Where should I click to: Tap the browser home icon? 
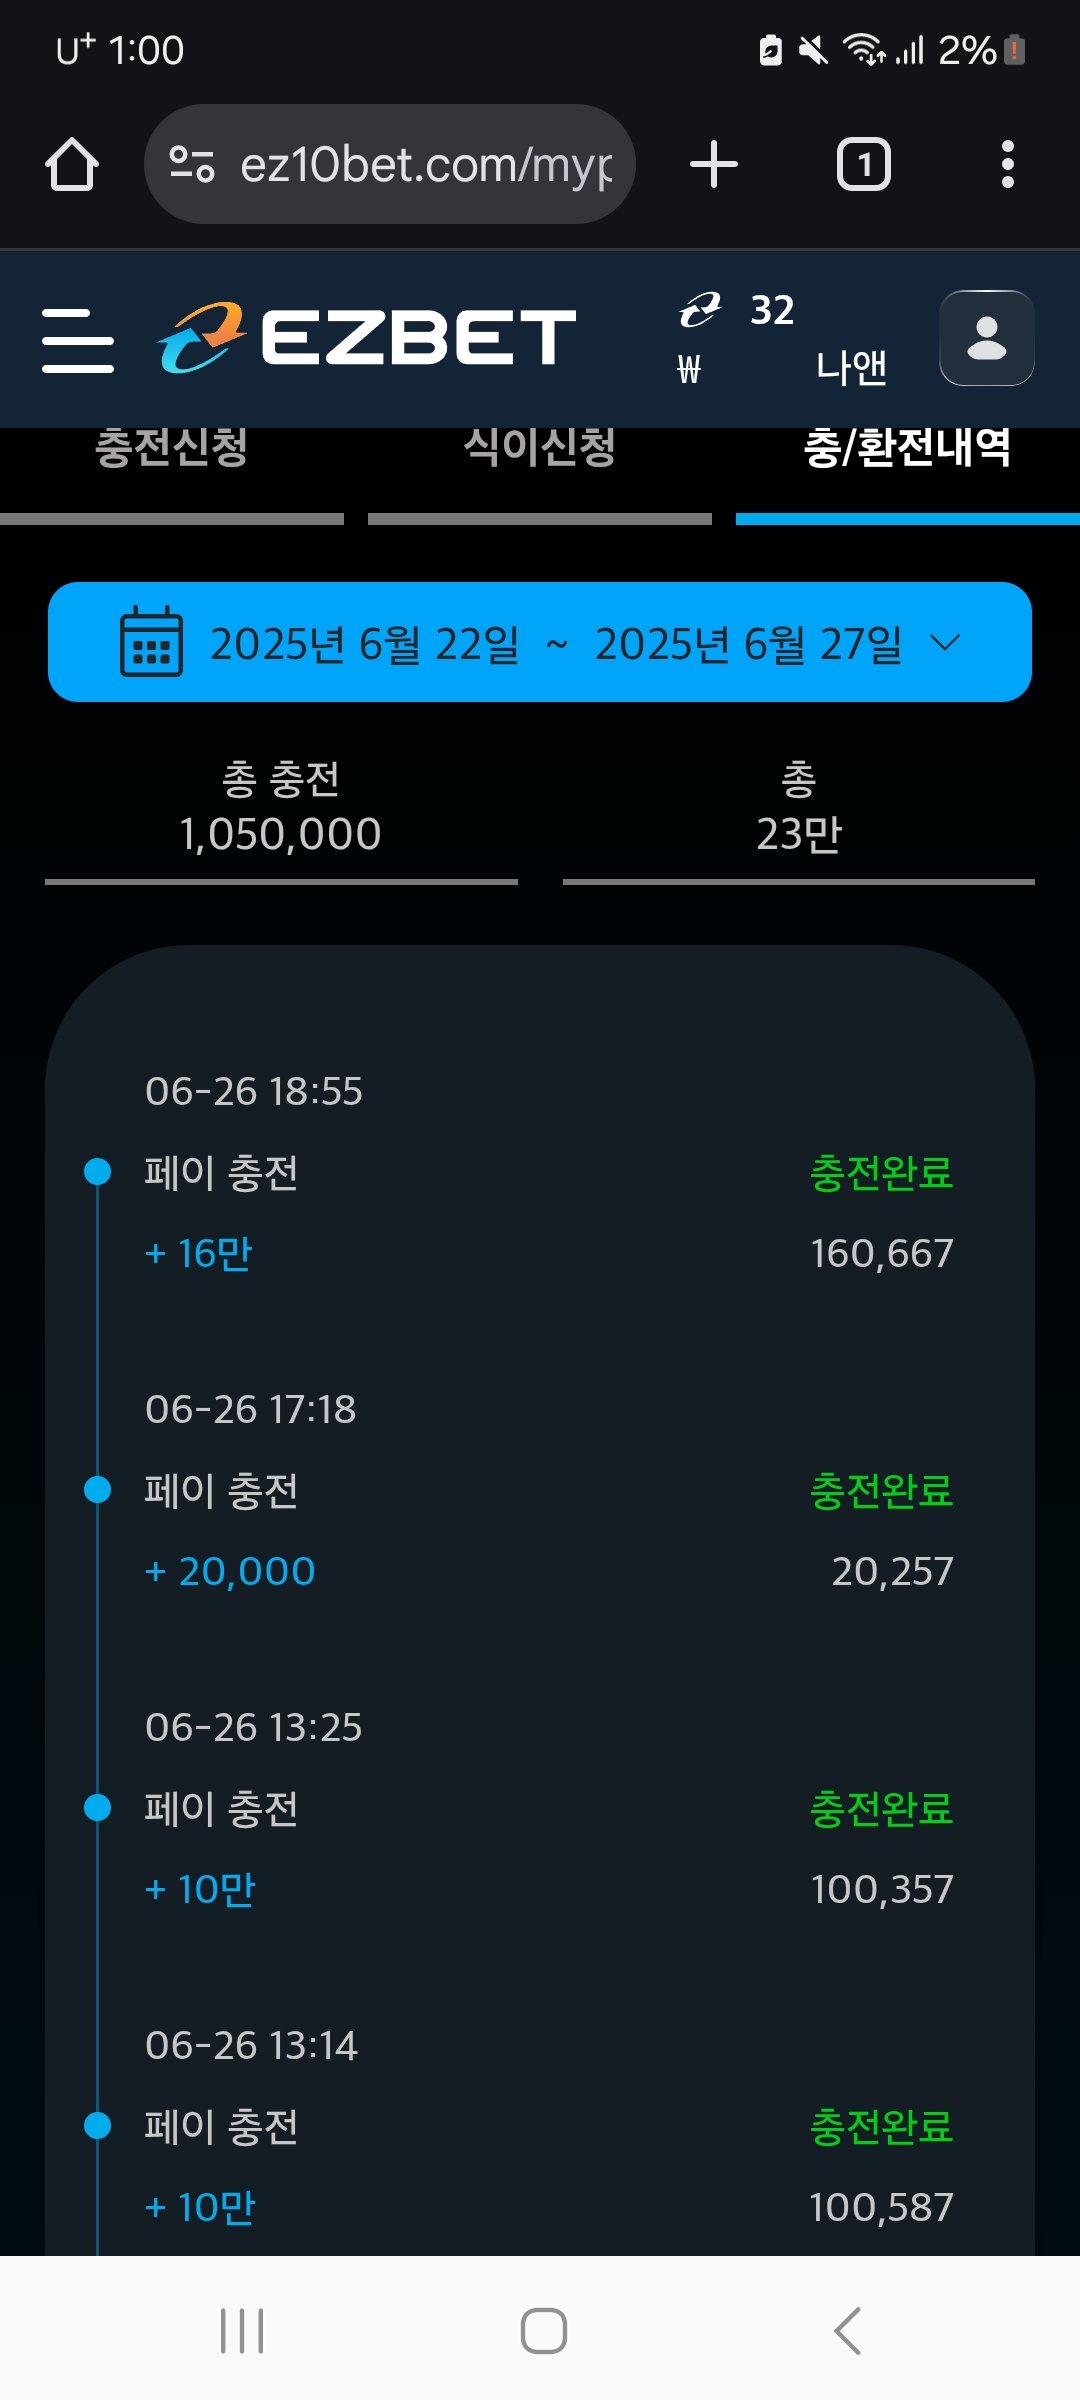72,165
